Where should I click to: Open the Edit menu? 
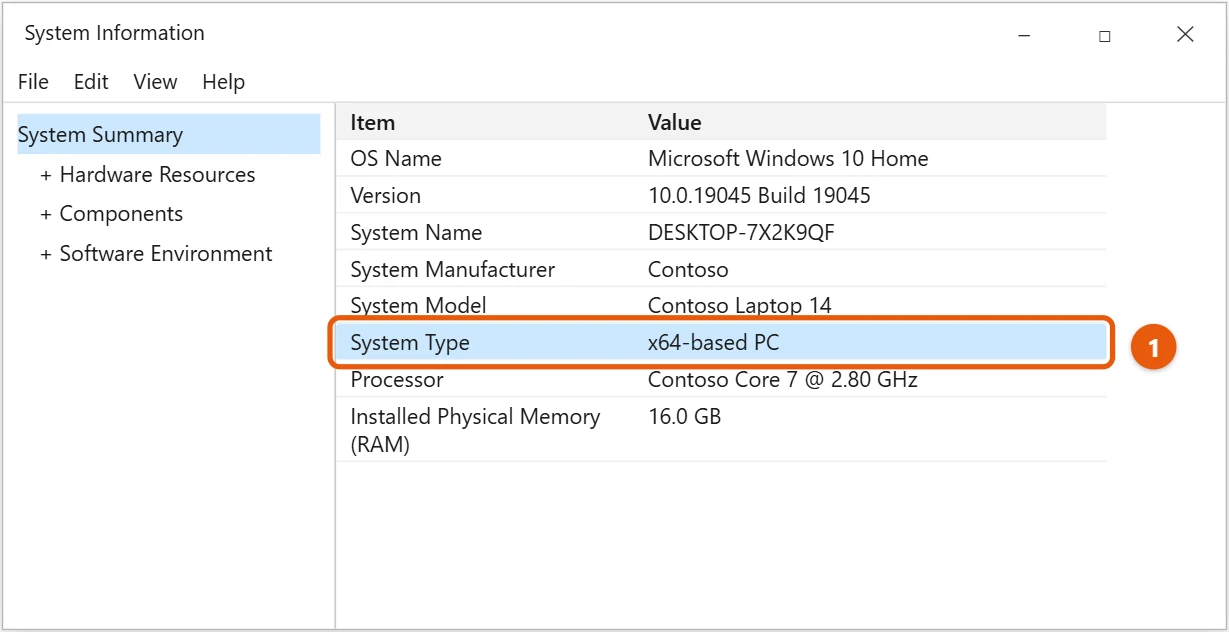click(x=91, y=82)
